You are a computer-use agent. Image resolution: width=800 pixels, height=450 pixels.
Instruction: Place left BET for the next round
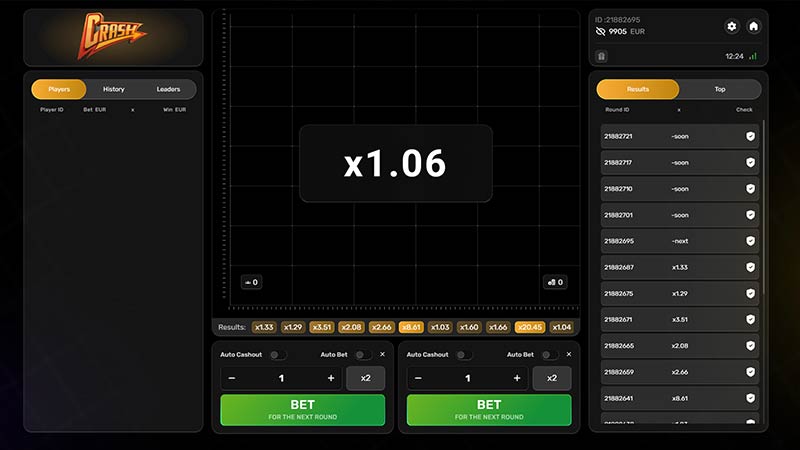coord(303,410)
